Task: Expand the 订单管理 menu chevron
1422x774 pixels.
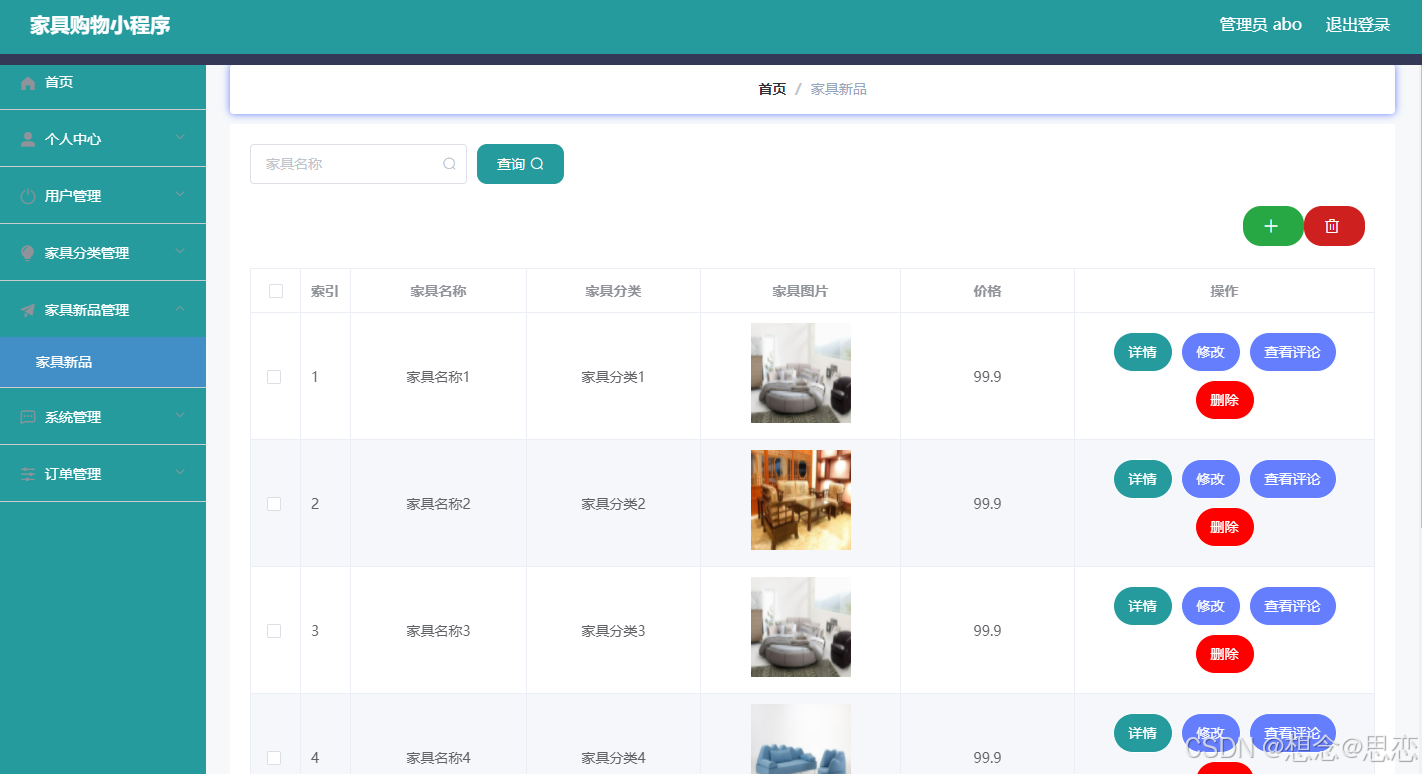Action: pos(180,473)
